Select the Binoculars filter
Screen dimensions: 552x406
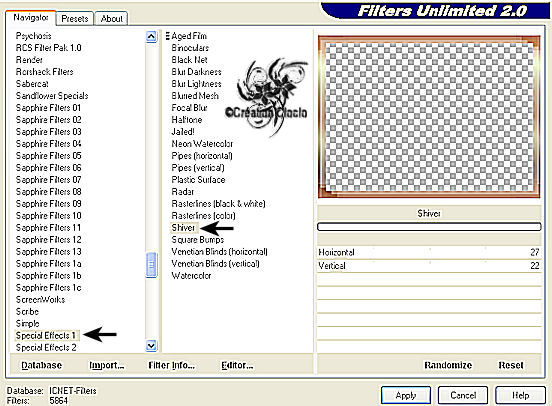coord(190,48)
